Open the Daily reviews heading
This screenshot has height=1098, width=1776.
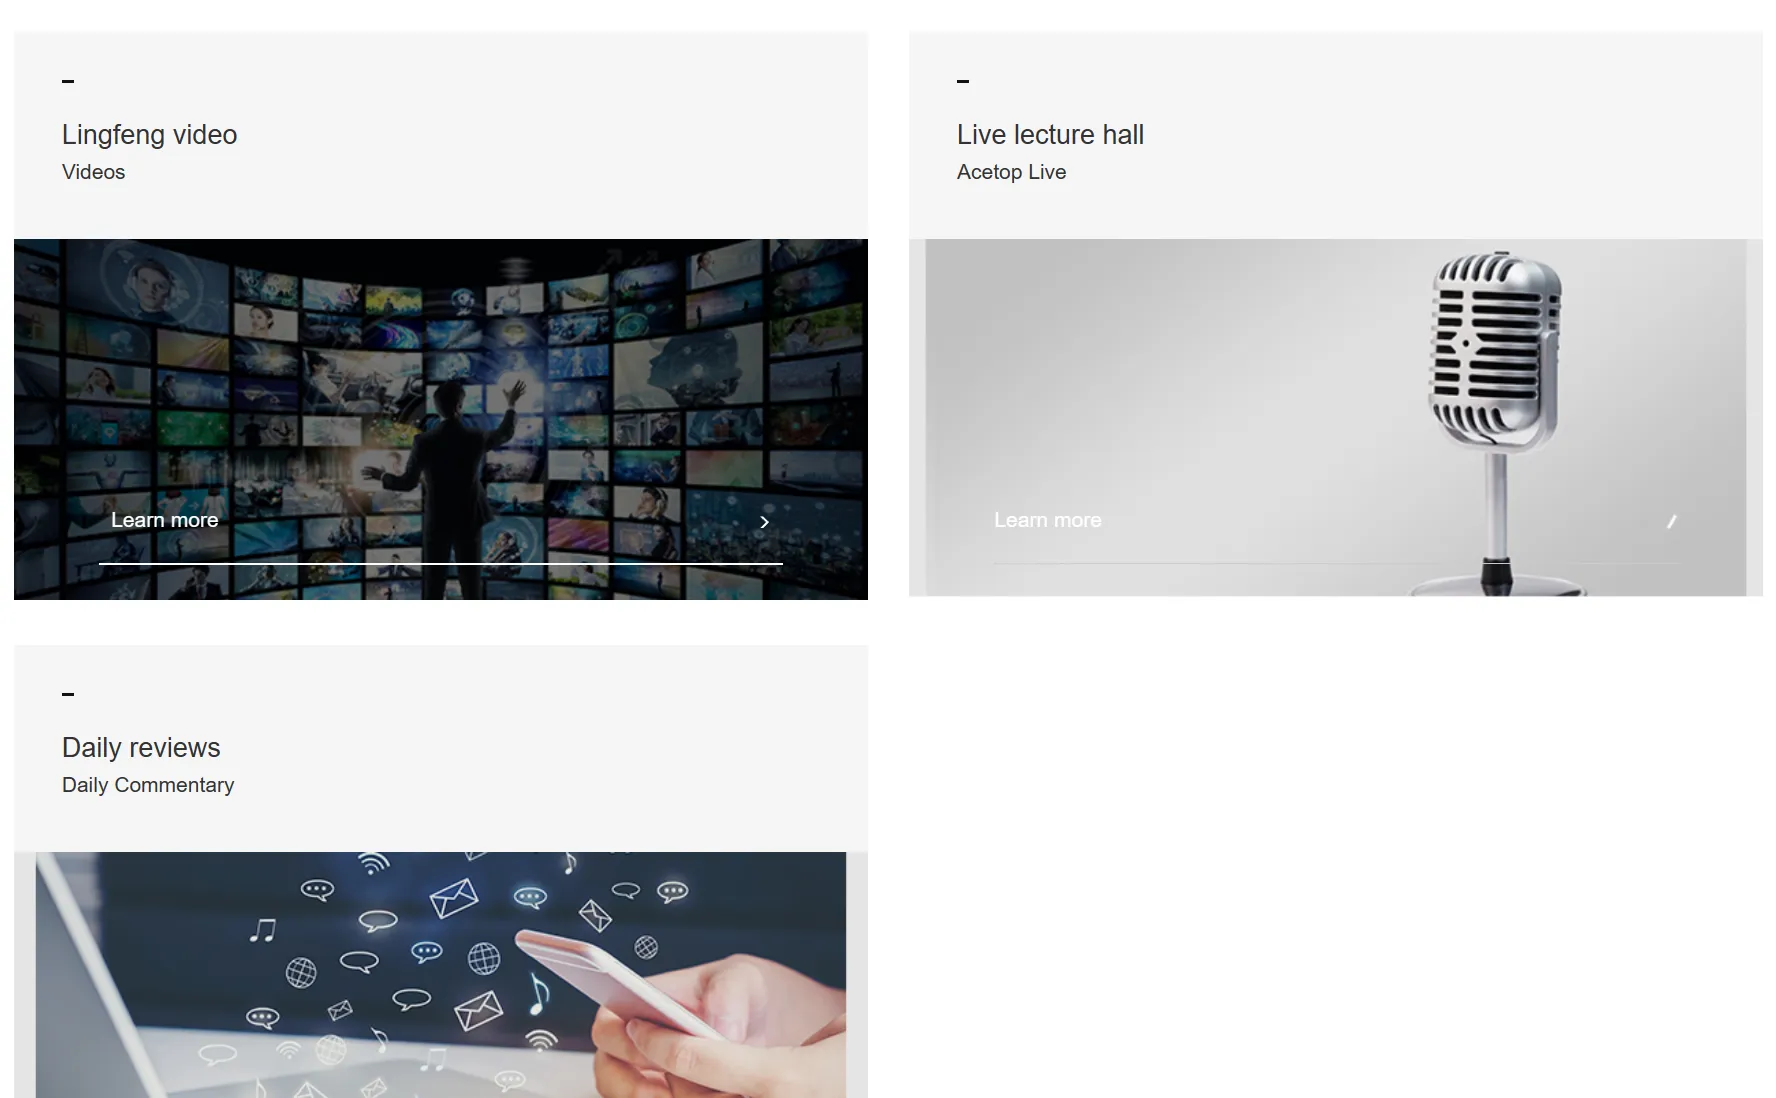pos(141,748)
